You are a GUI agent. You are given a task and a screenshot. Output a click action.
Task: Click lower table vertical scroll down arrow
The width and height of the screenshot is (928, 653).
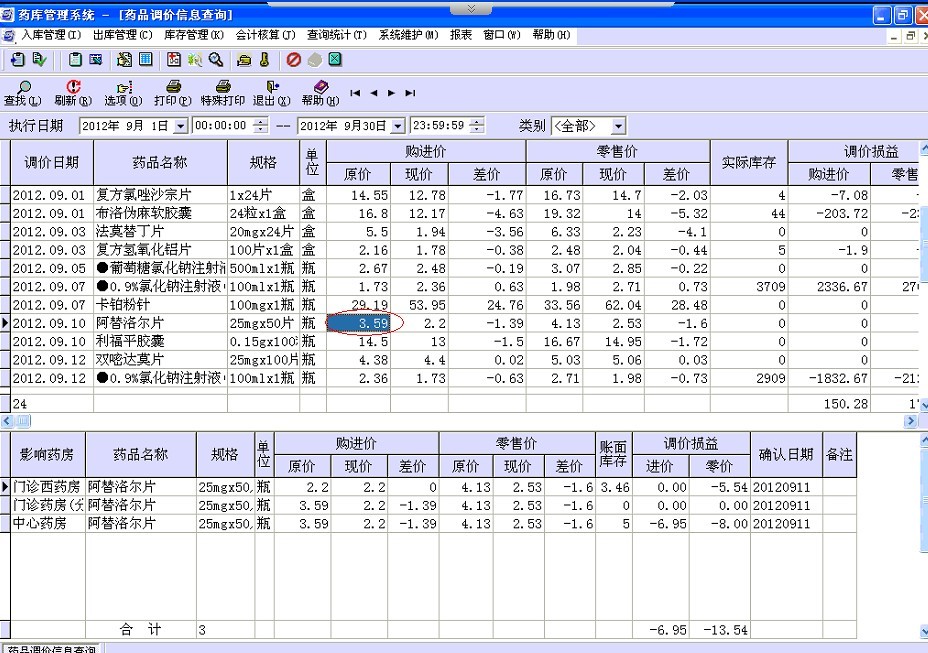[923, 631]
